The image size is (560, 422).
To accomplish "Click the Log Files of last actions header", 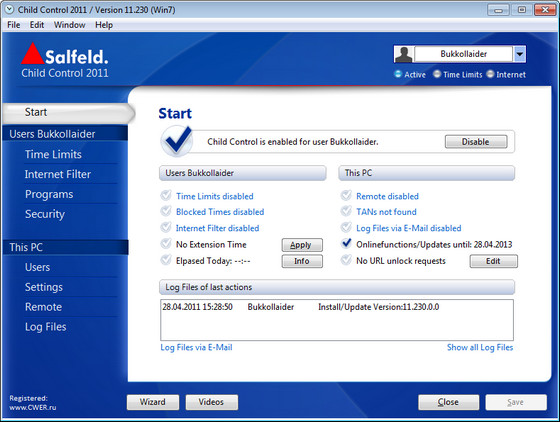I will pos(337,287).
